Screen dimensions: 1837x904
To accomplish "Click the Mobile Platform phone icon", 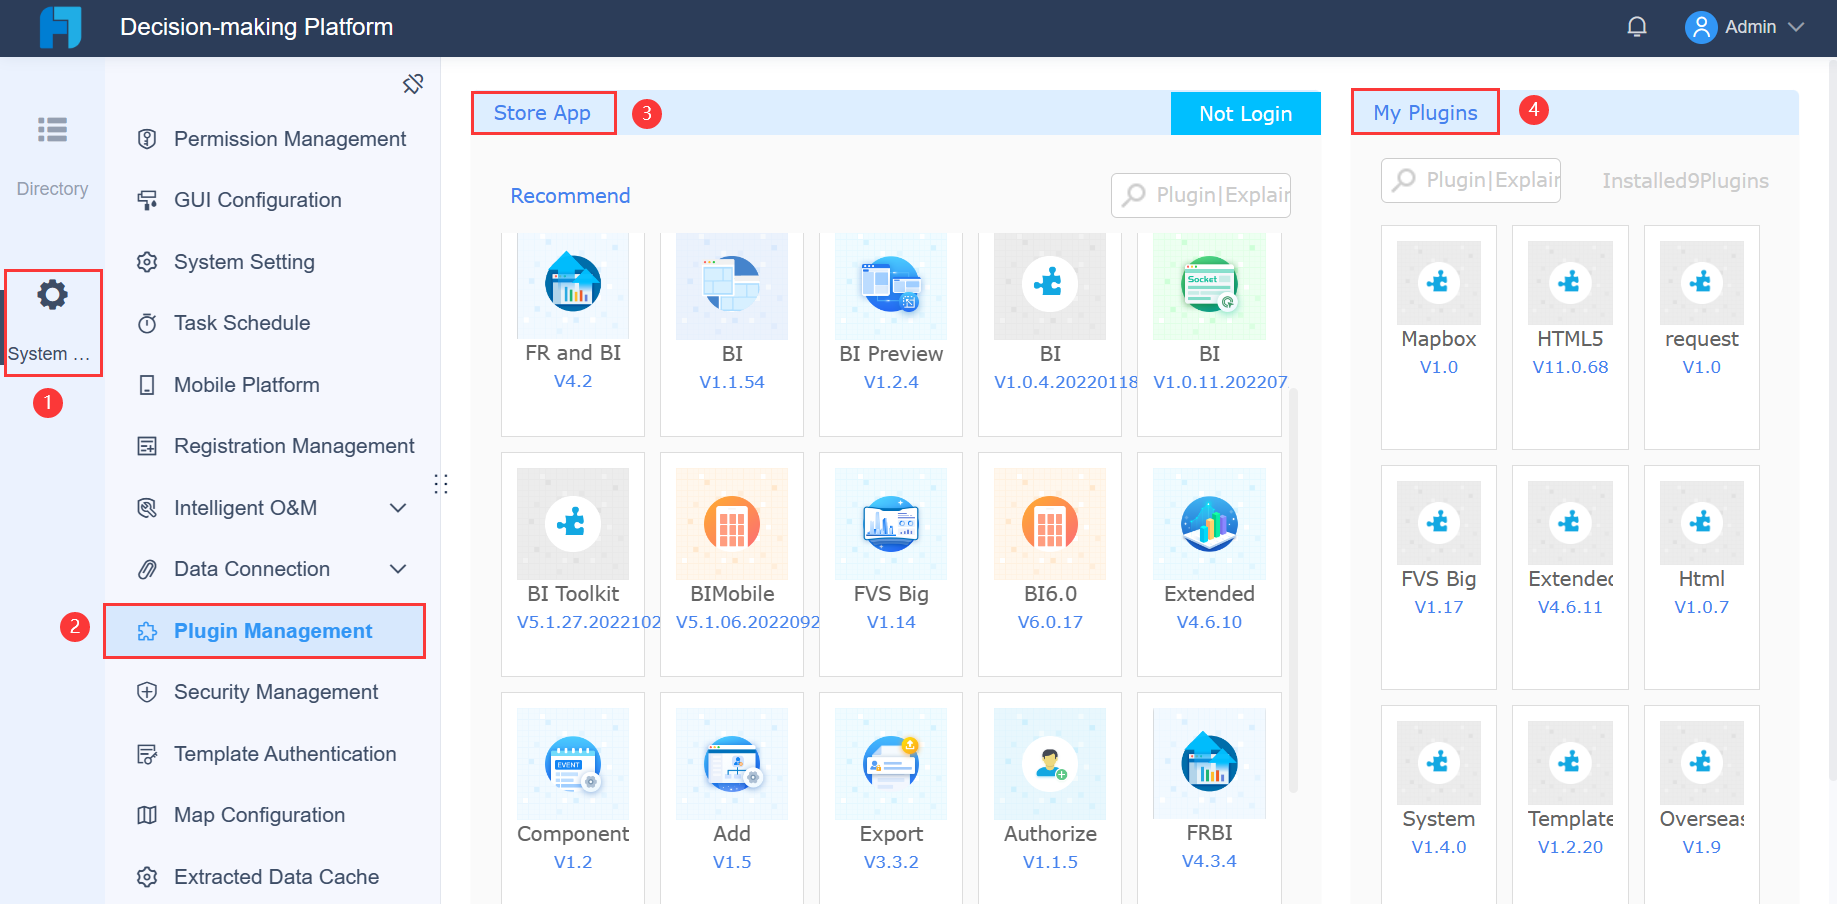I will [x=148, y=384].
